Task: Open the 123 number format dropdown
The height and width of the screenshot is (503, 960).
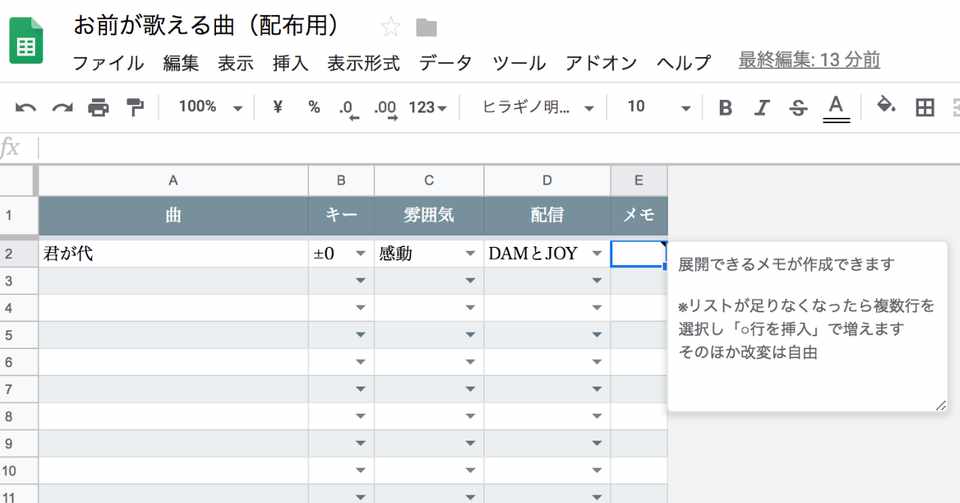Action: [427, 108]
